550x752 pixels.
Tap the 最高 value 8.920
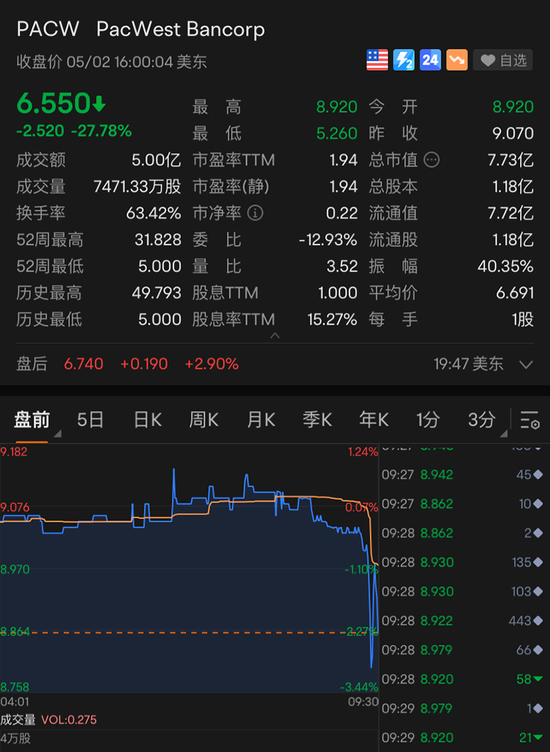click(337, 106)
